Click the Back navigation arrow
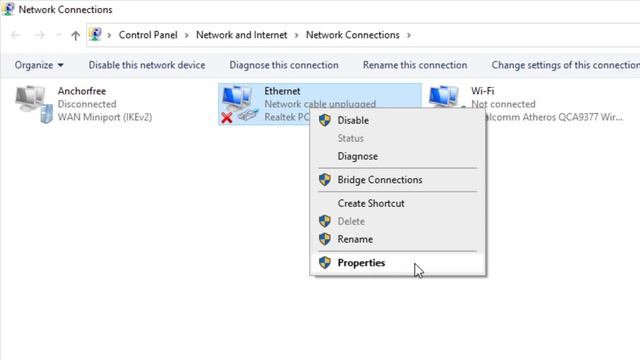 pyautogui.click(x=16, y=35)
